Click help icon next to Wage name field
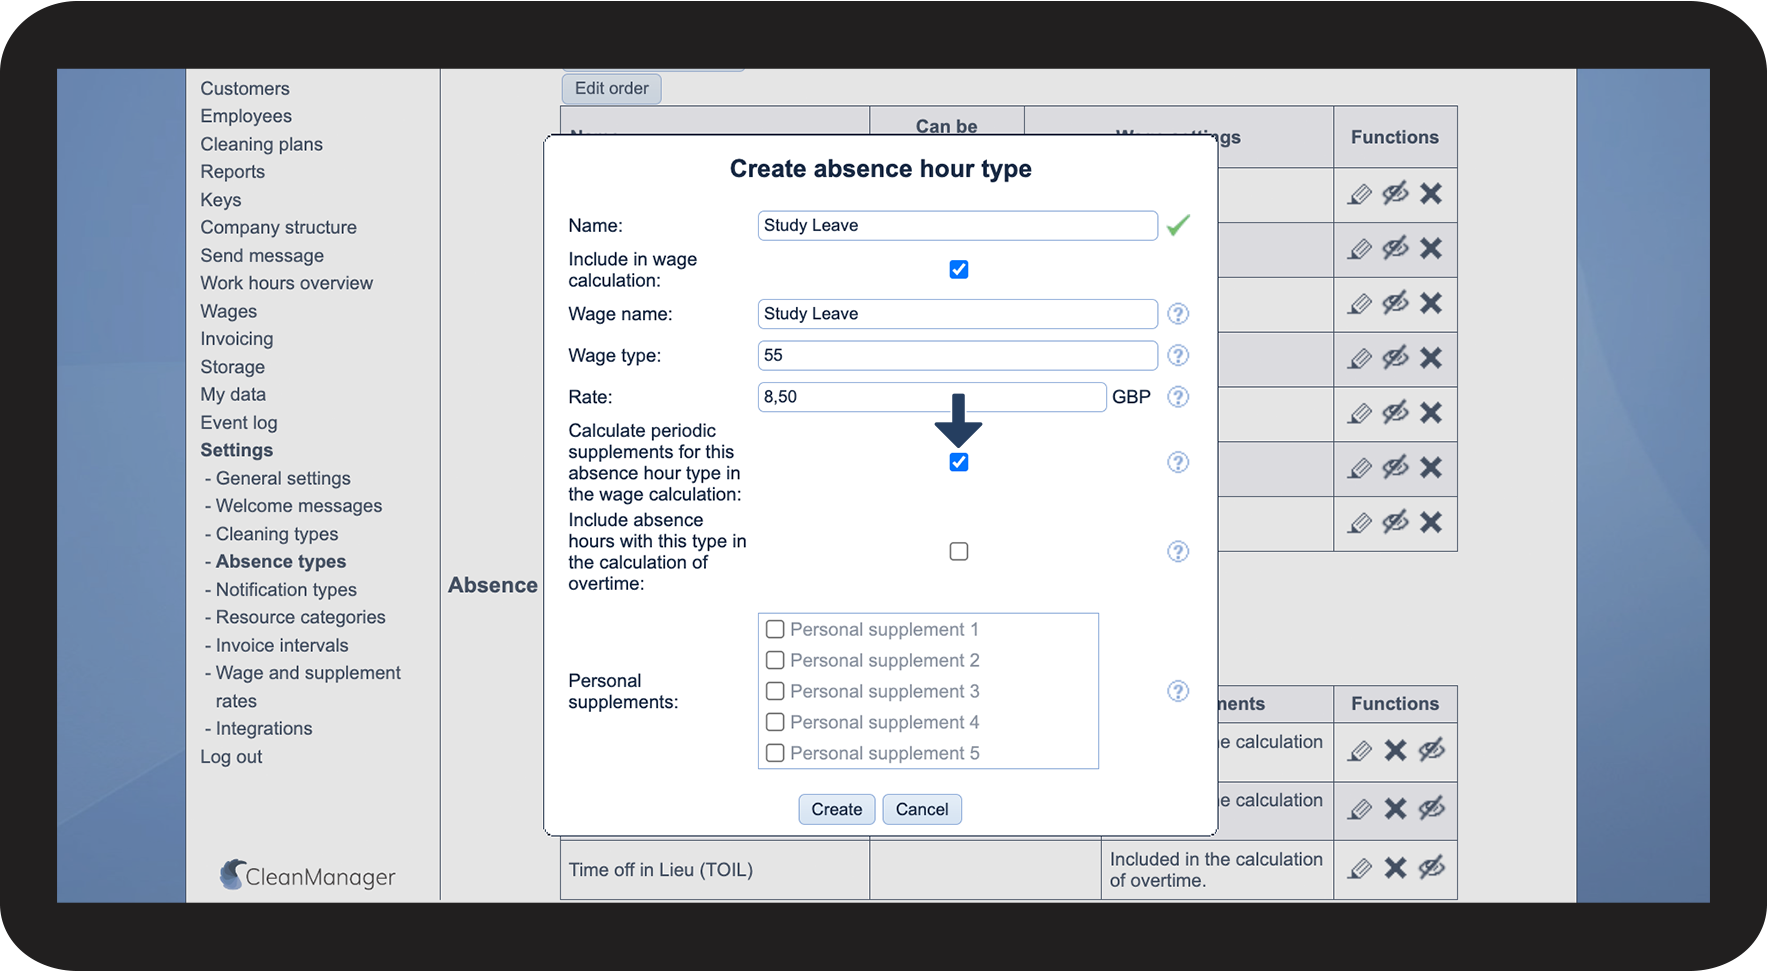 (1178, 314)
